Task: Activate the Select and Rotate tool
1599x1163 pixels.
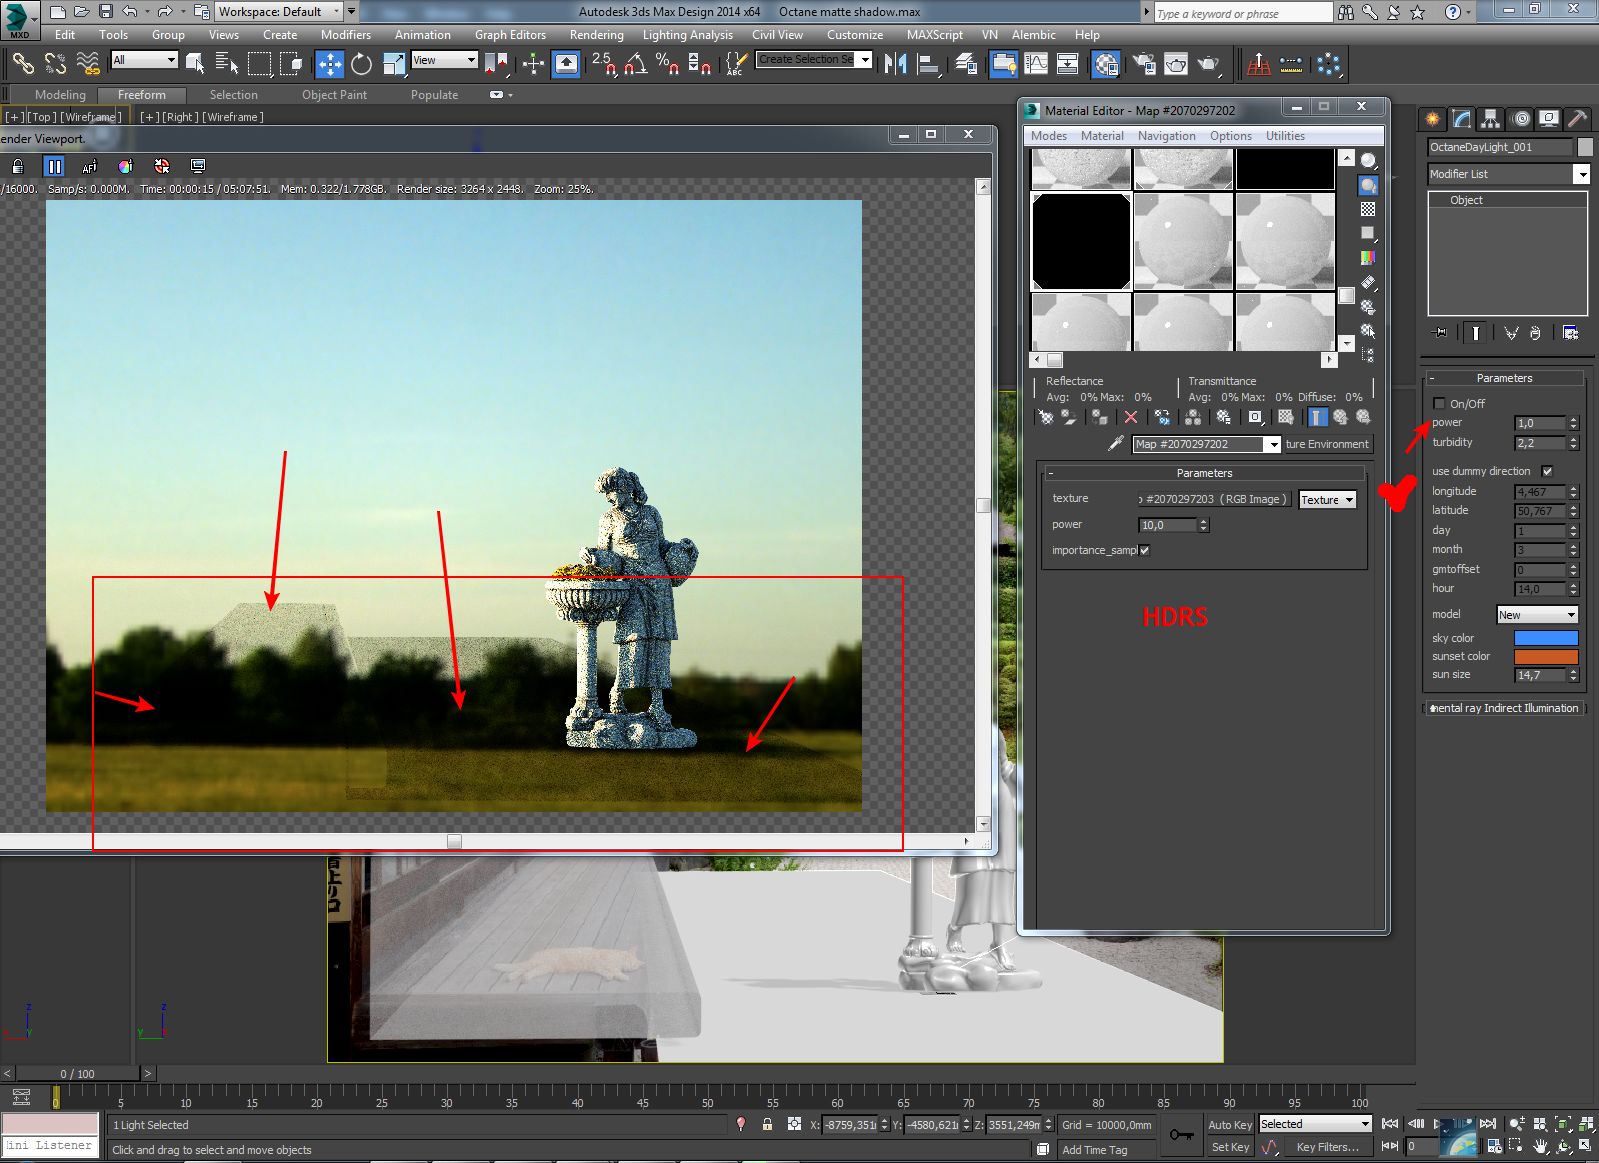Action: click(361, 64)
